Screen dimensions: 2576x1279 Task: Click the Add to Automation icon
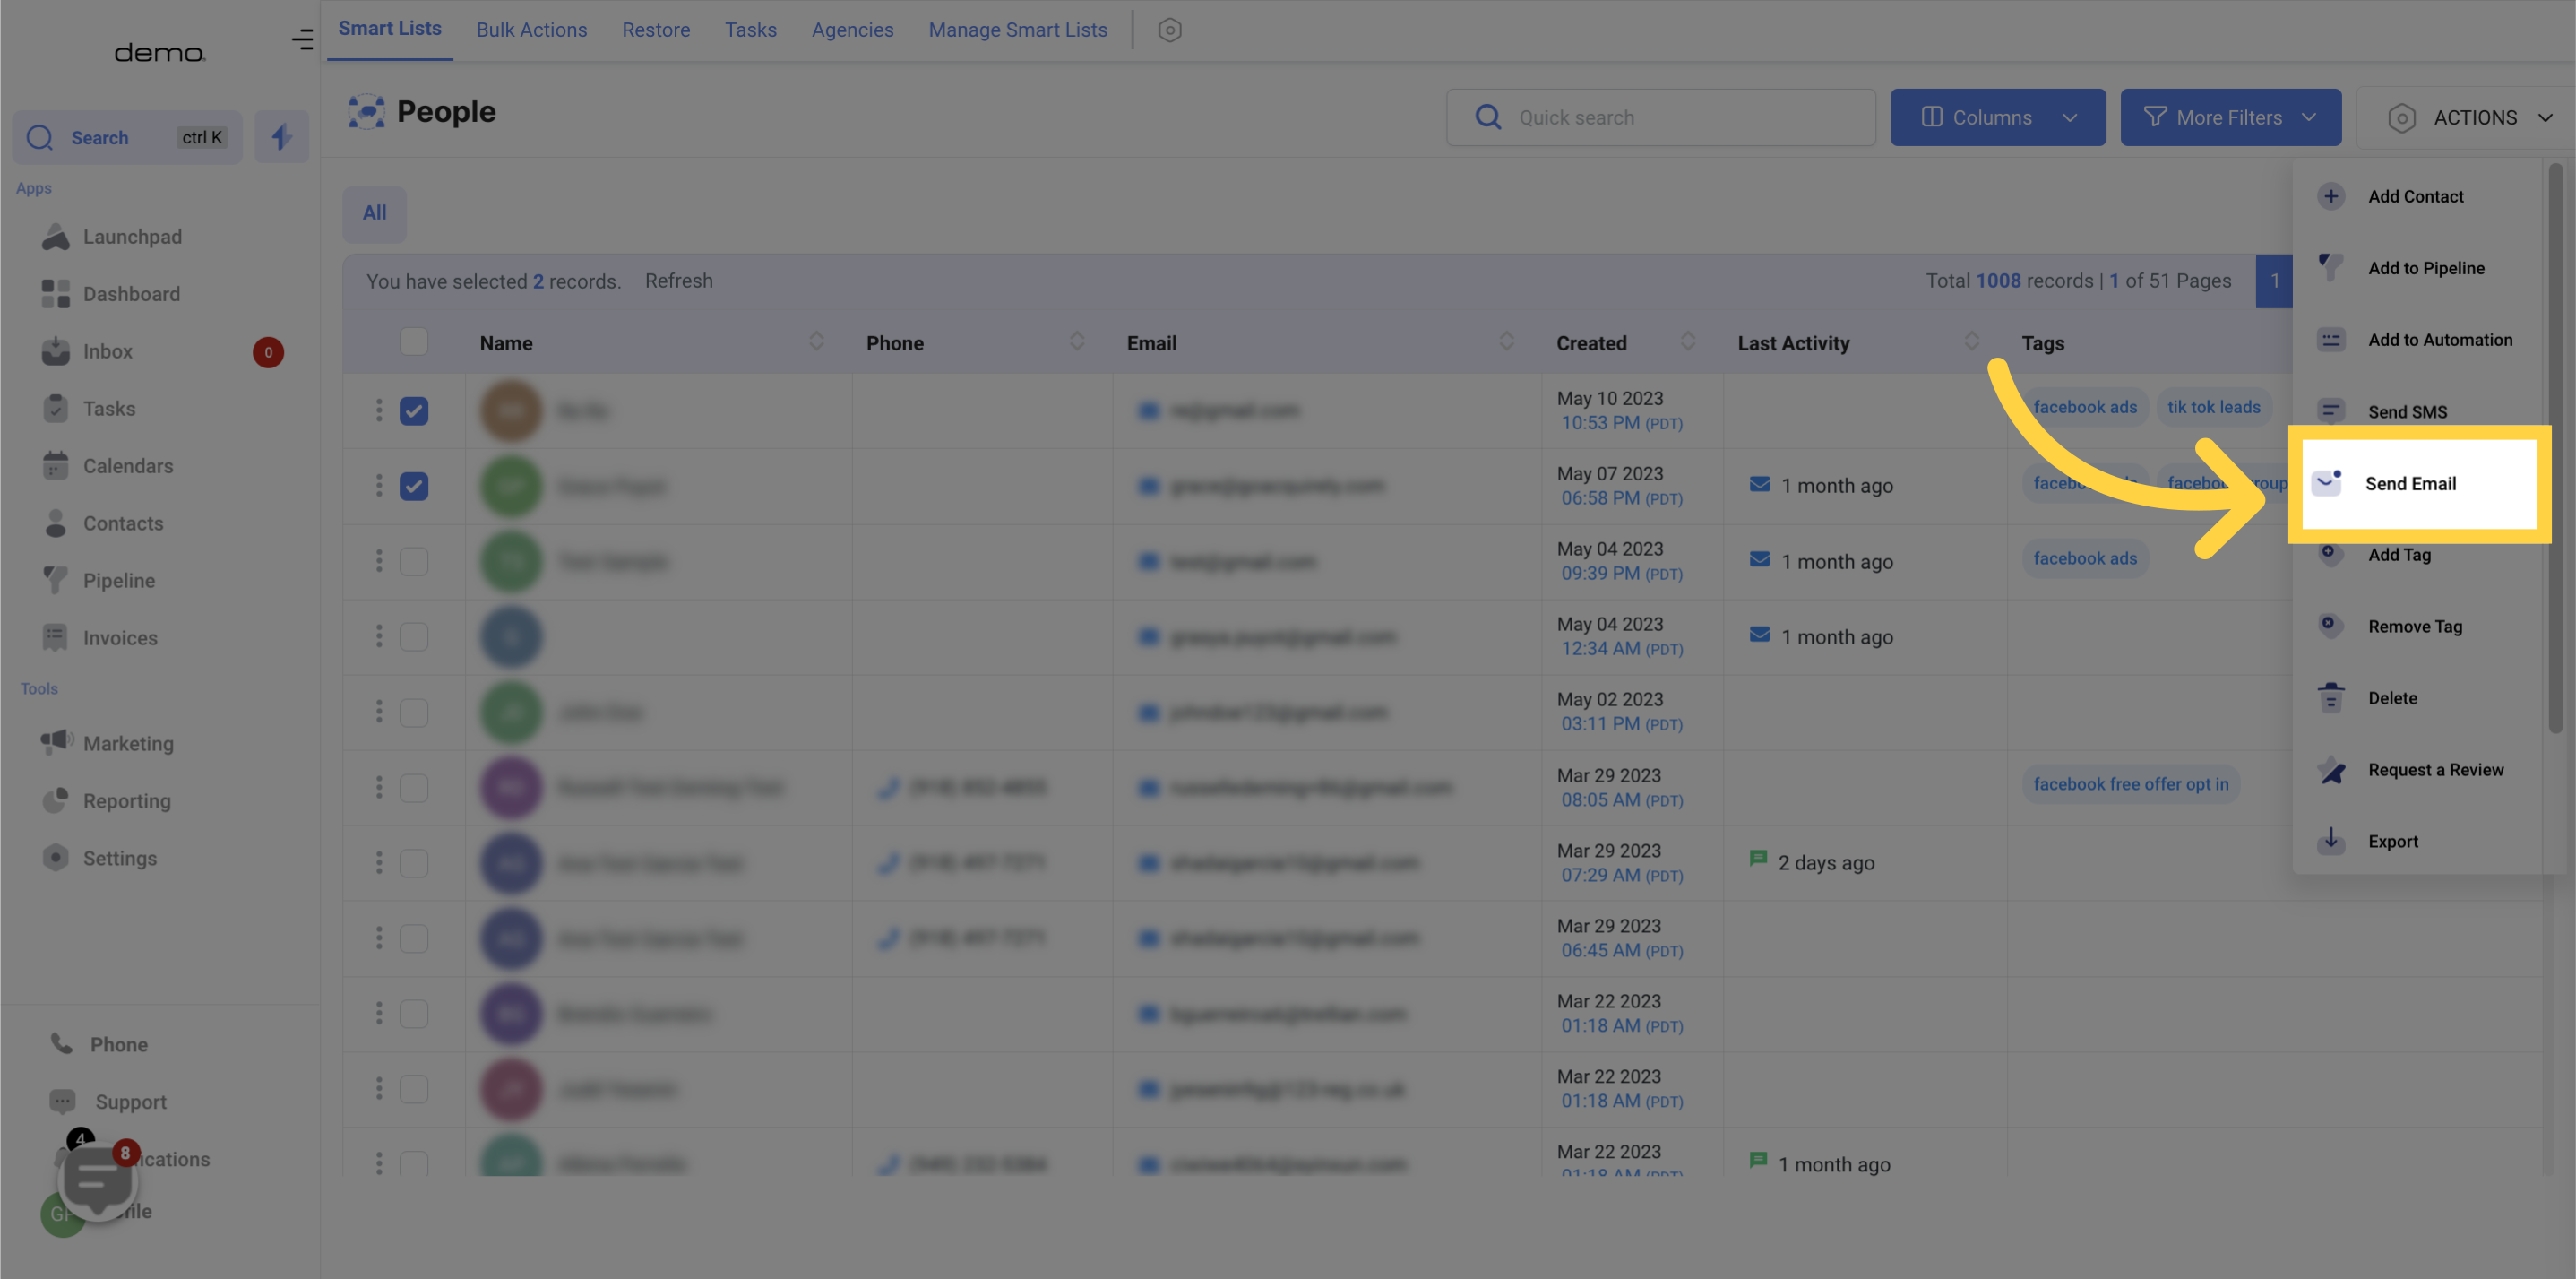pyautogui.click(x=2330, y=340)
